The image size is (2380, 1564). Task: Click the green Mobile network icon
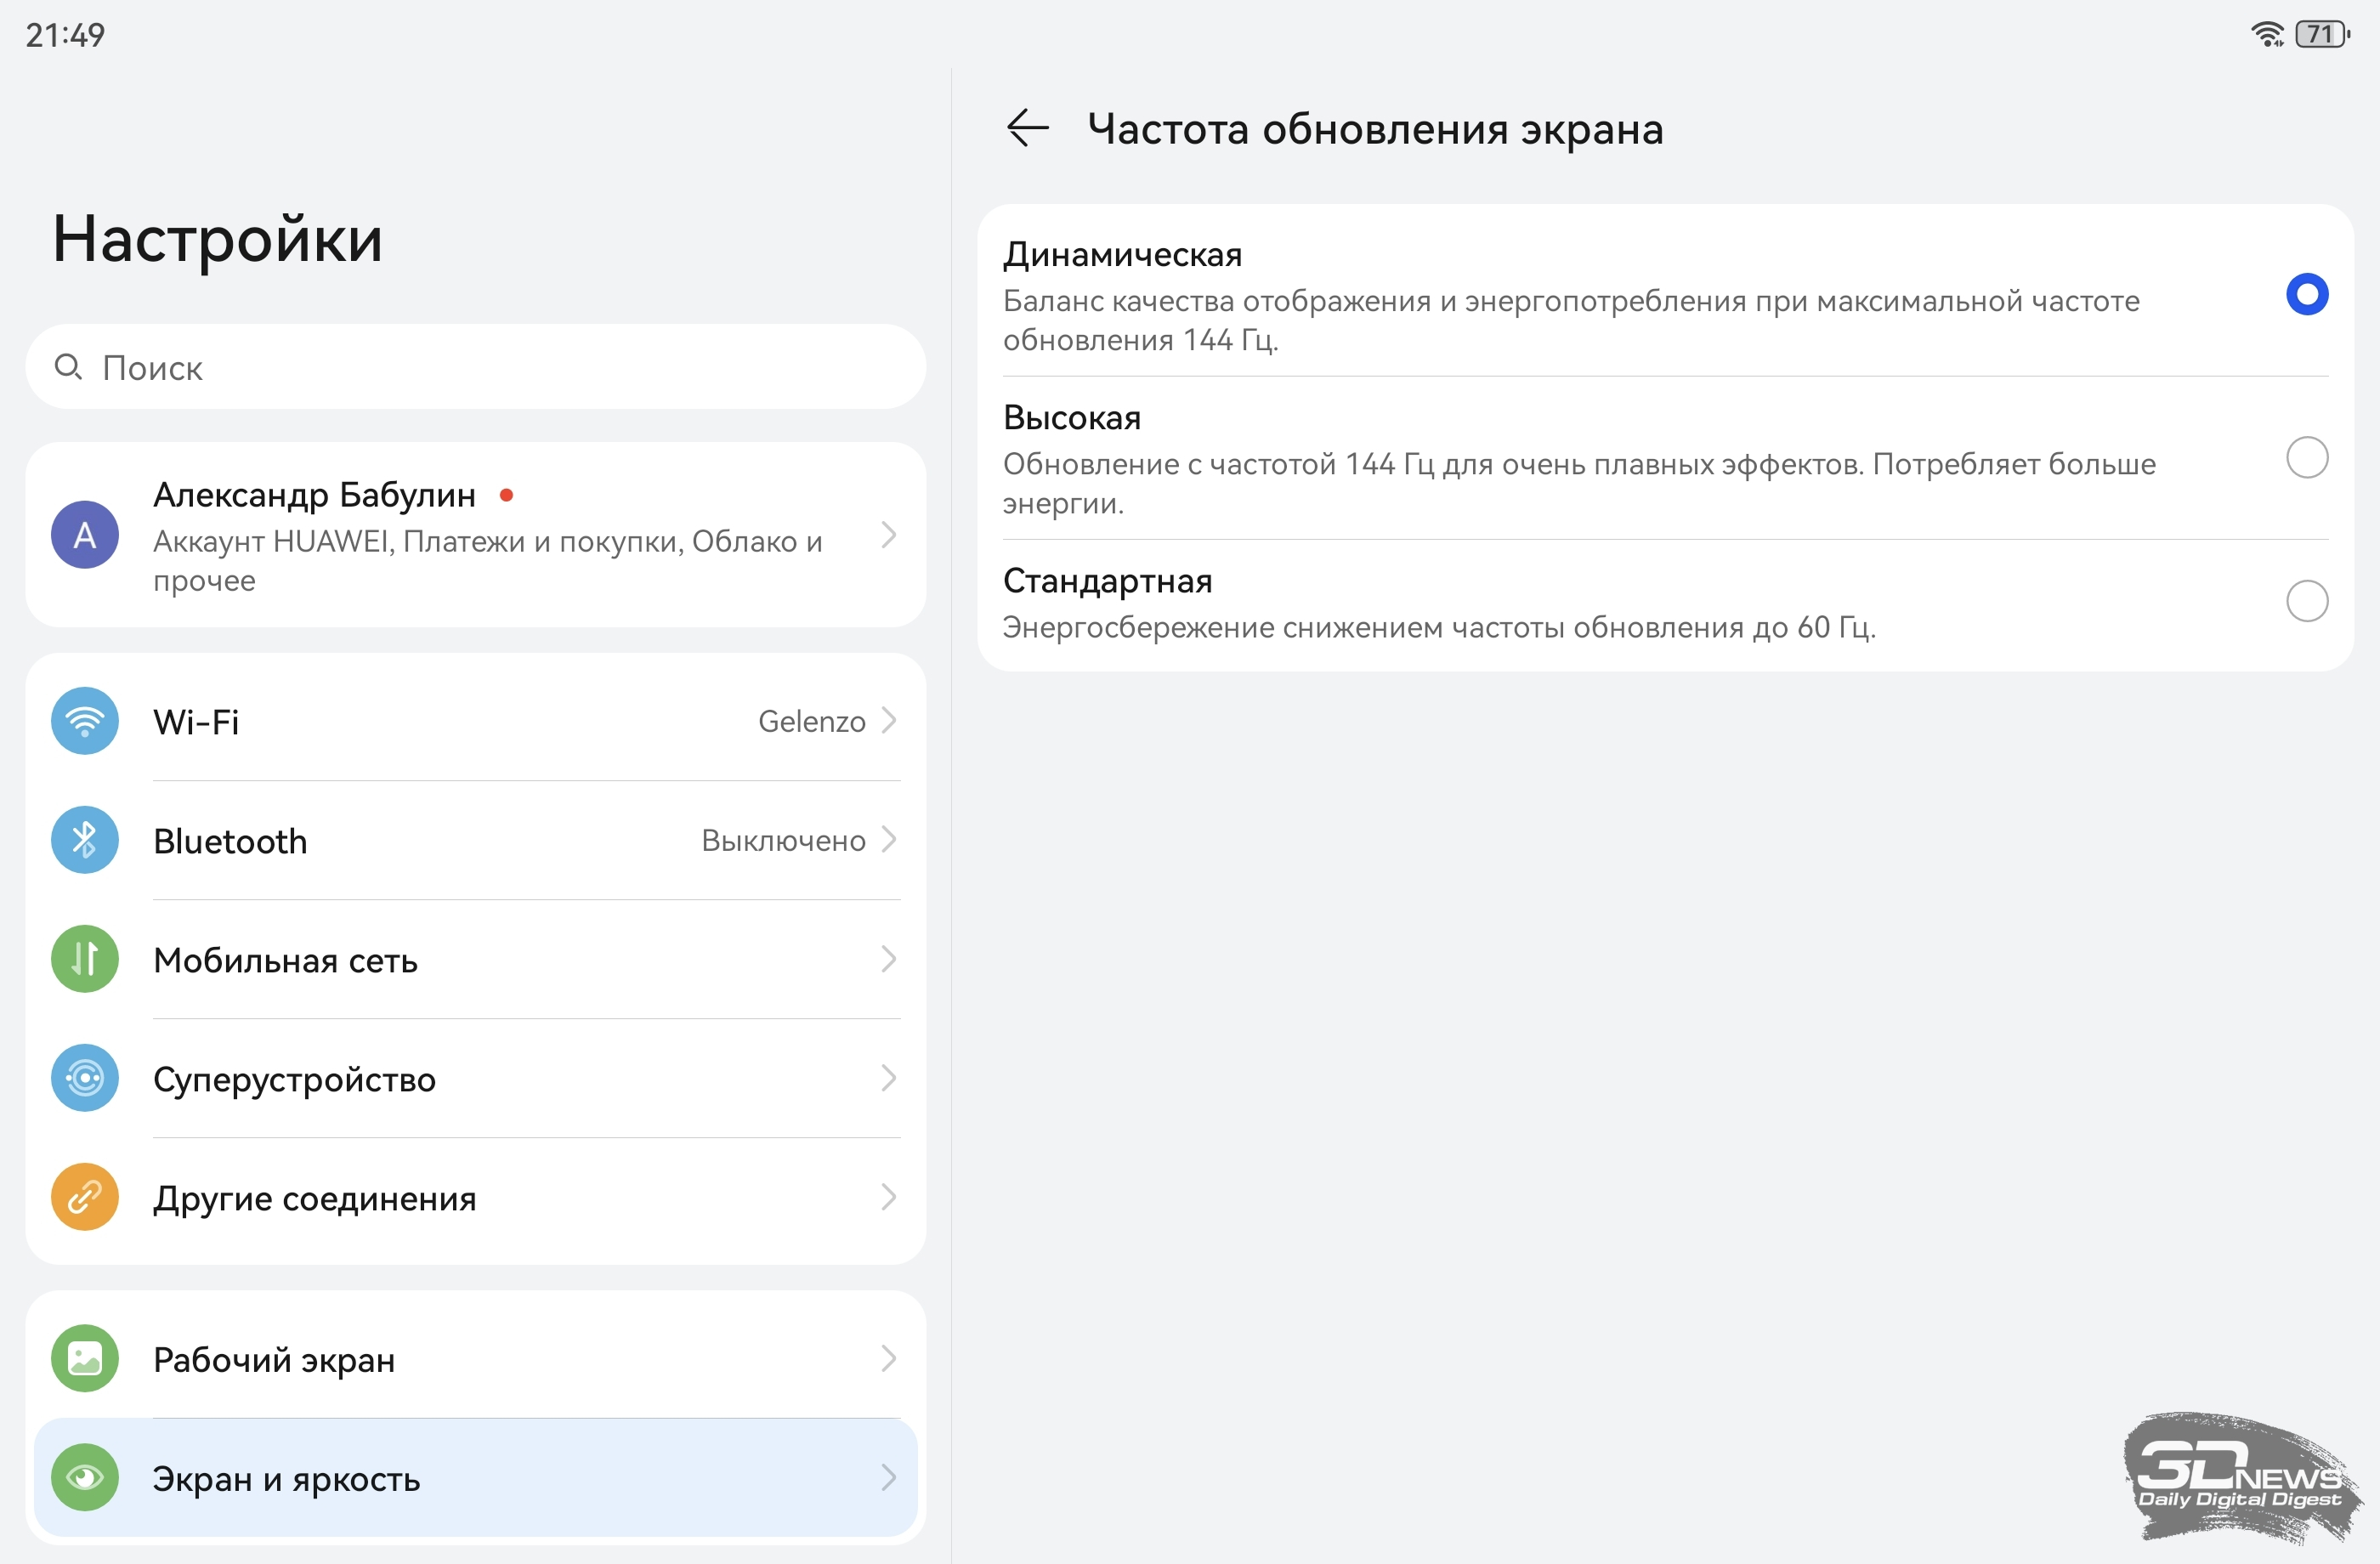pyautogui.click(x=85, y=959)
